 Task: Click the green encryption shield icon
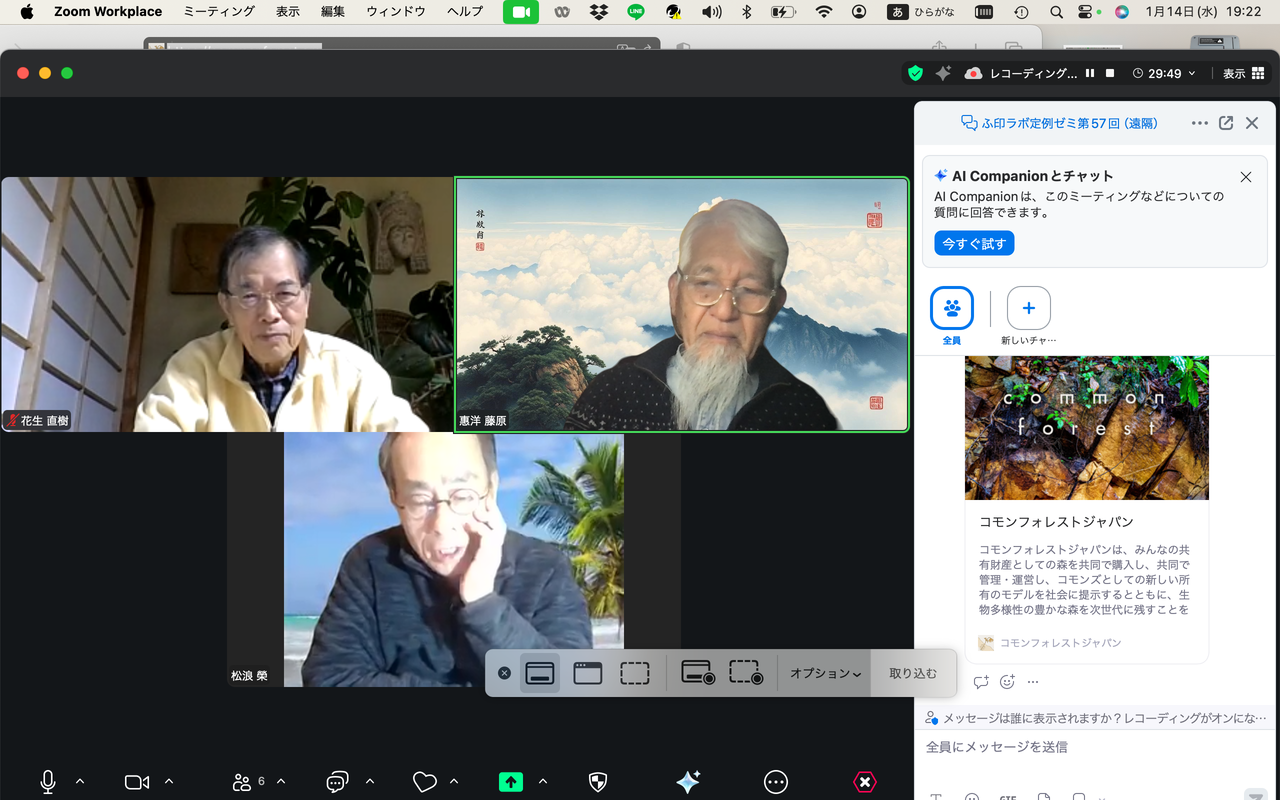pyautogui.click(x=915, y=73)
